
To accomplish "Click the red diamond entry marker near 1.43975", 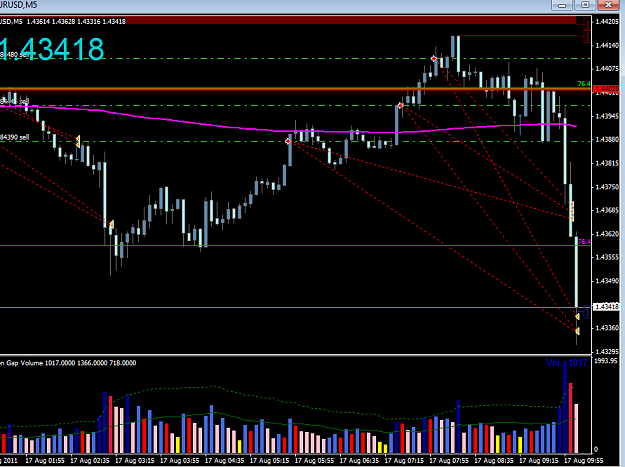I will tap(401, 106).
